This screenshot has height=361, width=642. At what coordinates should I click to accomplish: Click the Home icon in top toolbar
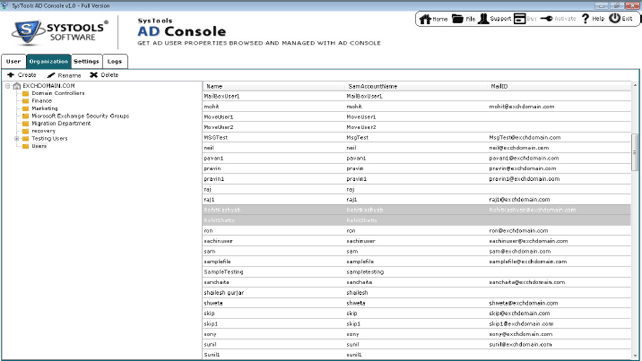425,19
